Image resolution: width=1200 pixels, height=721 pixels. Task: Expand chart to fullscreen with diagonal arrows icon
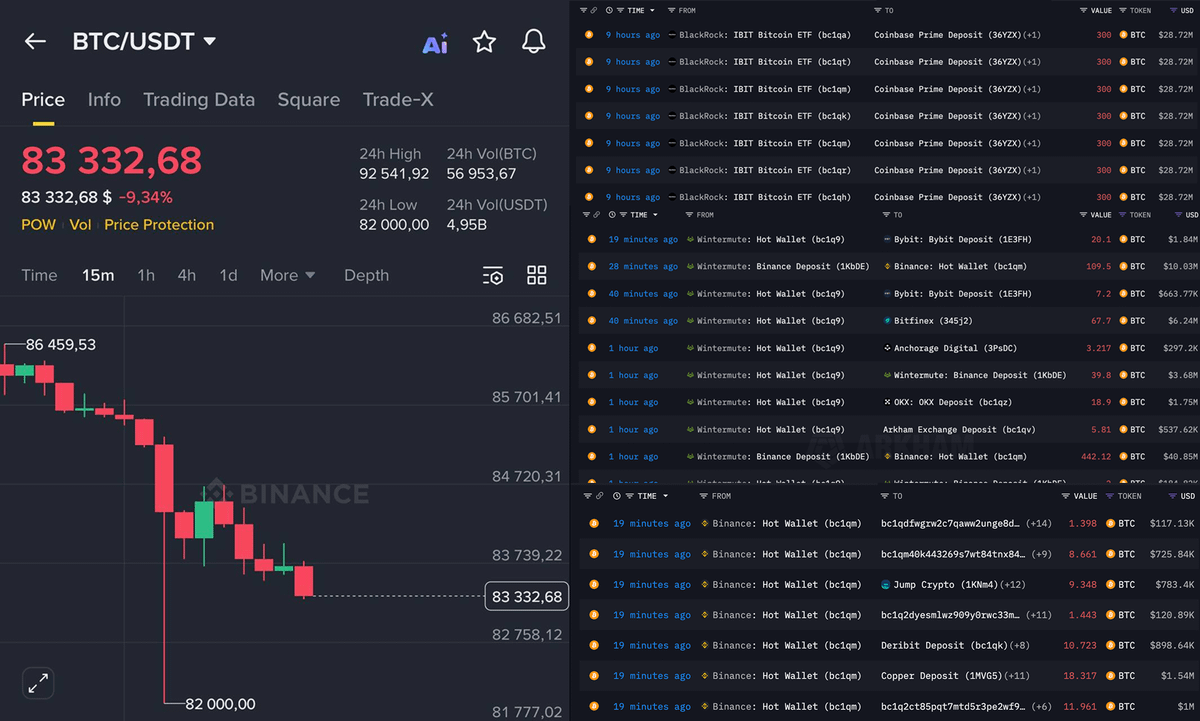[38, 684]
